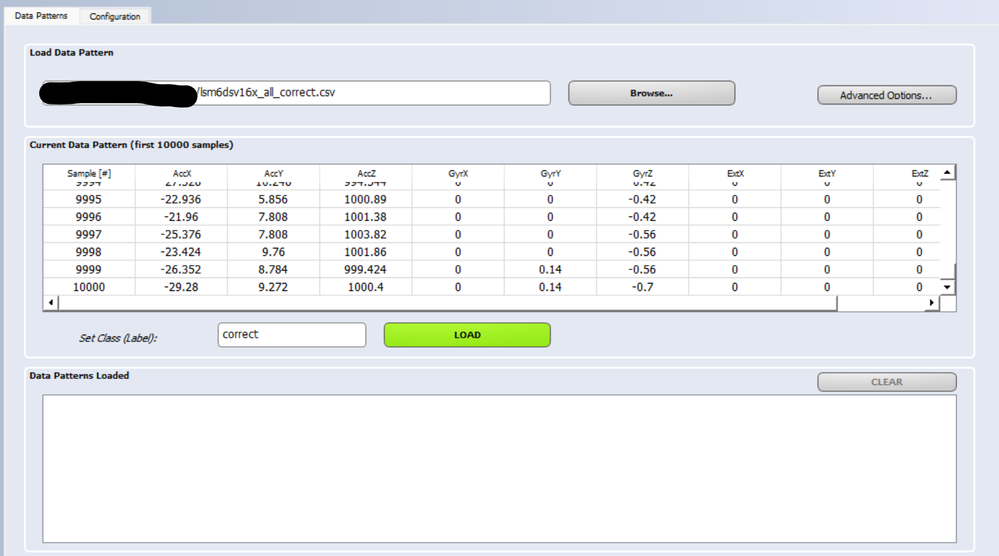Click AccX value -21.96
Viewport: 999px width, 556px height.
coord(181,217)
